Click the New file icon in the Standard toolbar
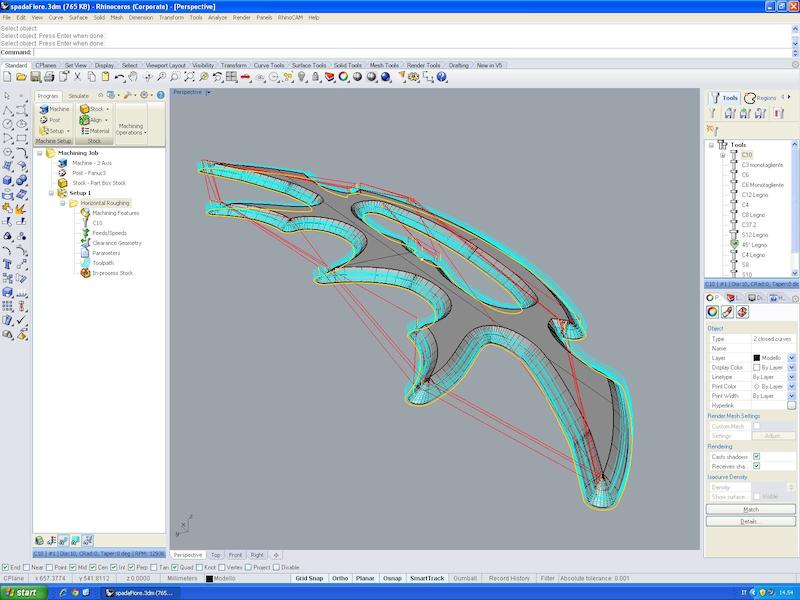The width and height of the screenshot is (800, 600). 7,77
